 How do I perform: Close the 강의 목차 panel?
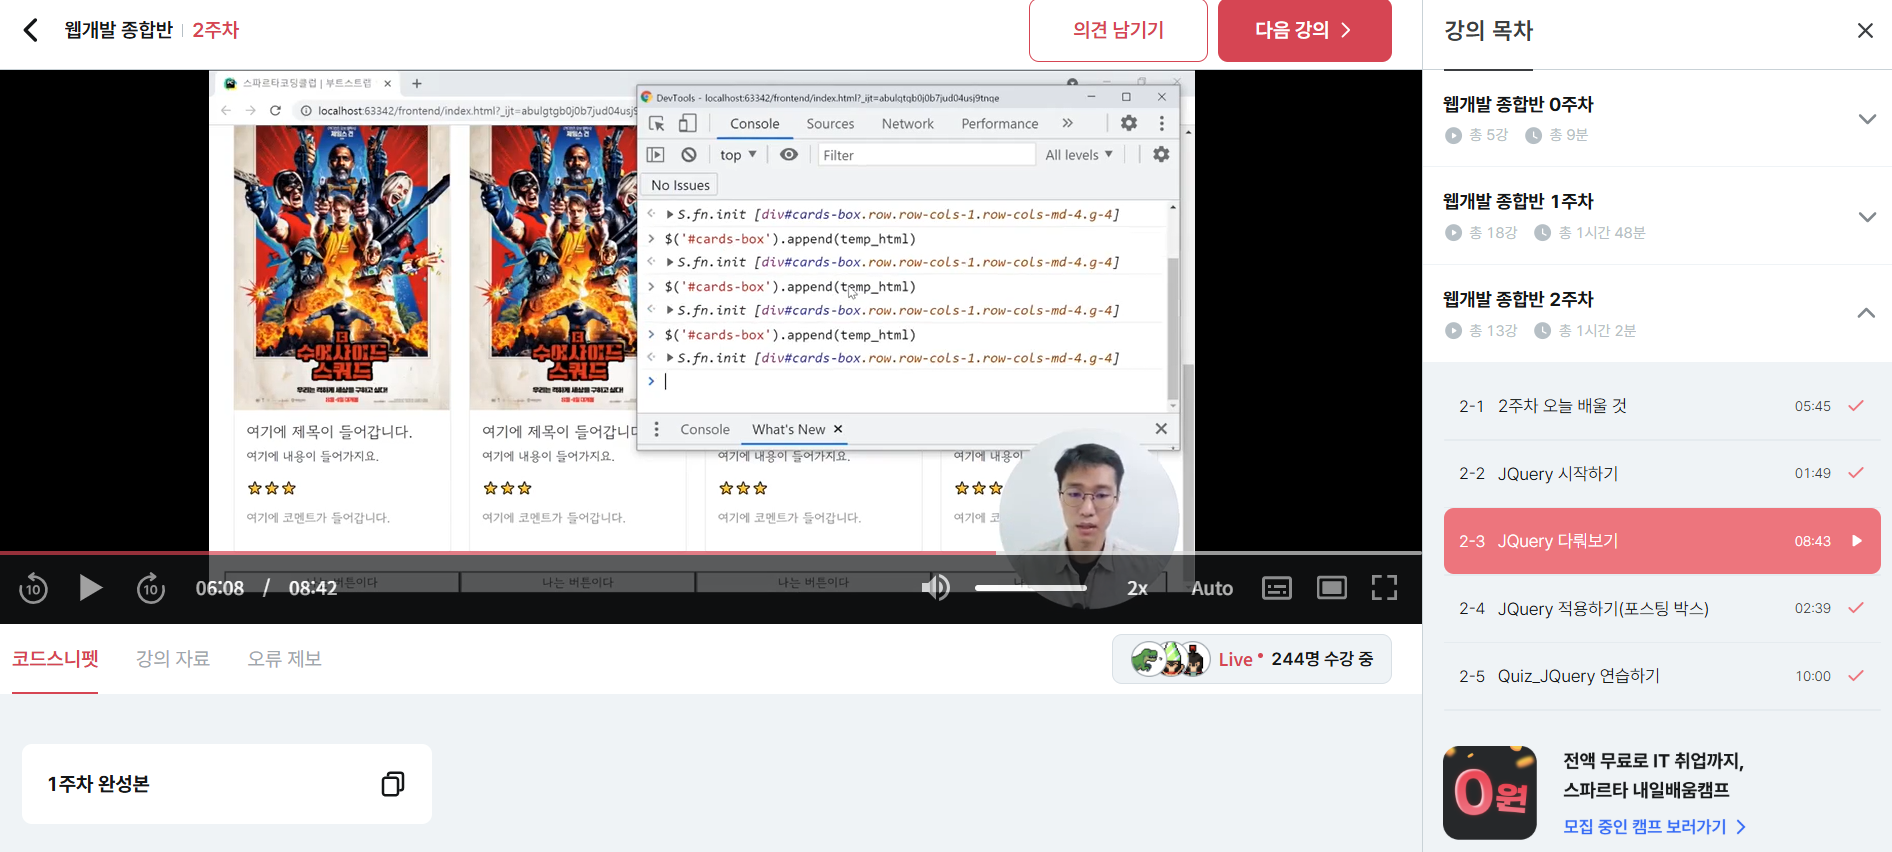click(1865, 31)
